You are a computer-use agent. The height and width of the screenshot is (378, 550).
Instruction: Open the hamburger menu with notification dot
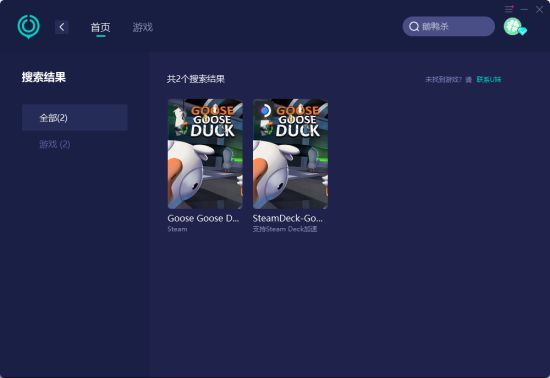509,9
